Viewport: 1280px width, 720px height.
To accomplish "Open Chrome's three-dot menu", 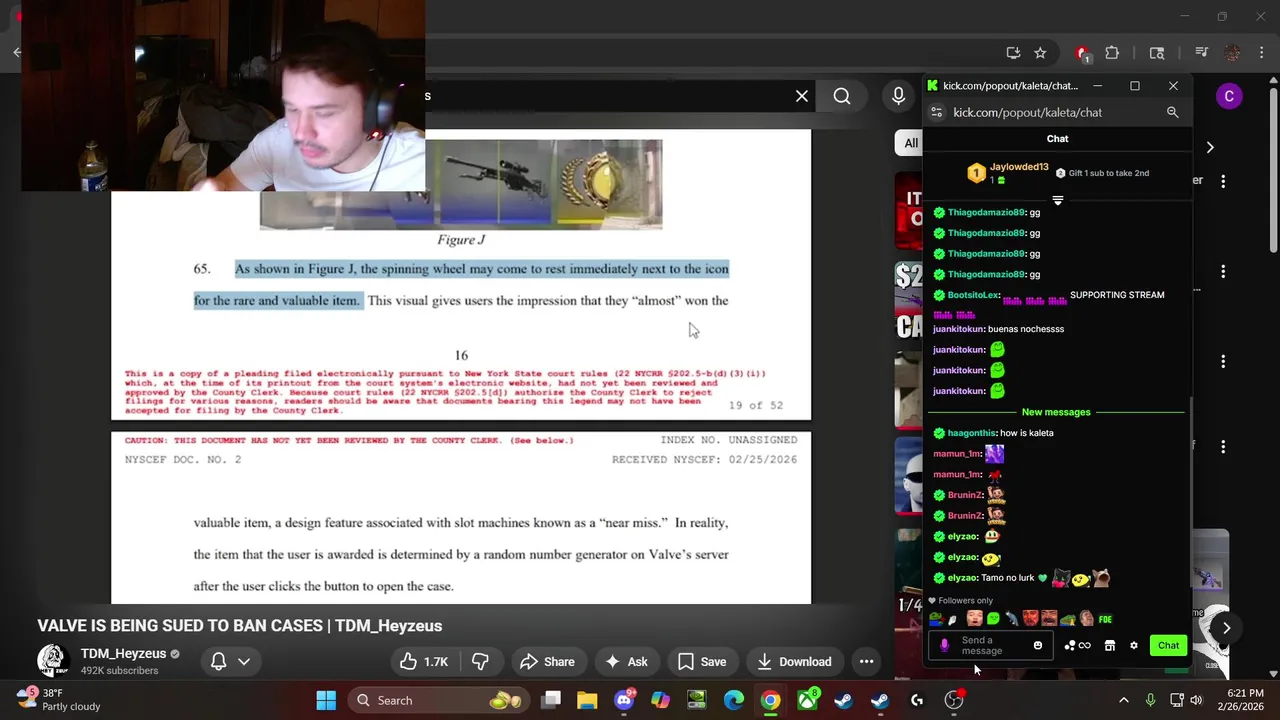I will click(1260, 53).
